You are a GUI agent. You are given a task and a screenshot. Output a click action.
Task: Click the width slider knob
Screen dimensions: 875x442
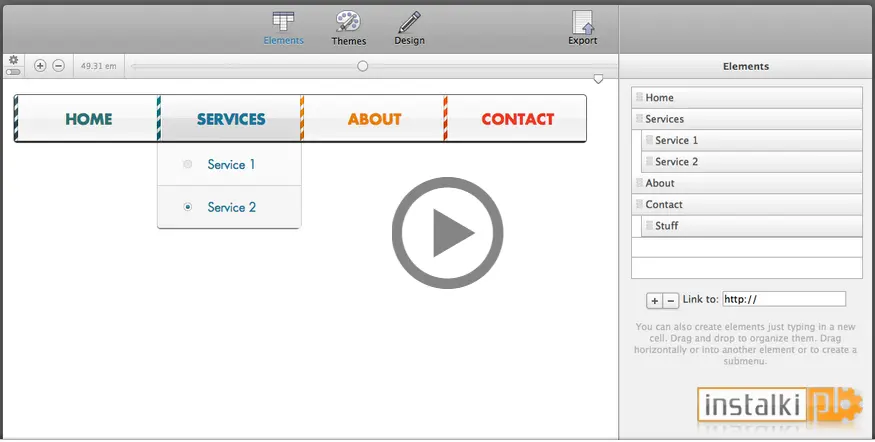(363, 66)
